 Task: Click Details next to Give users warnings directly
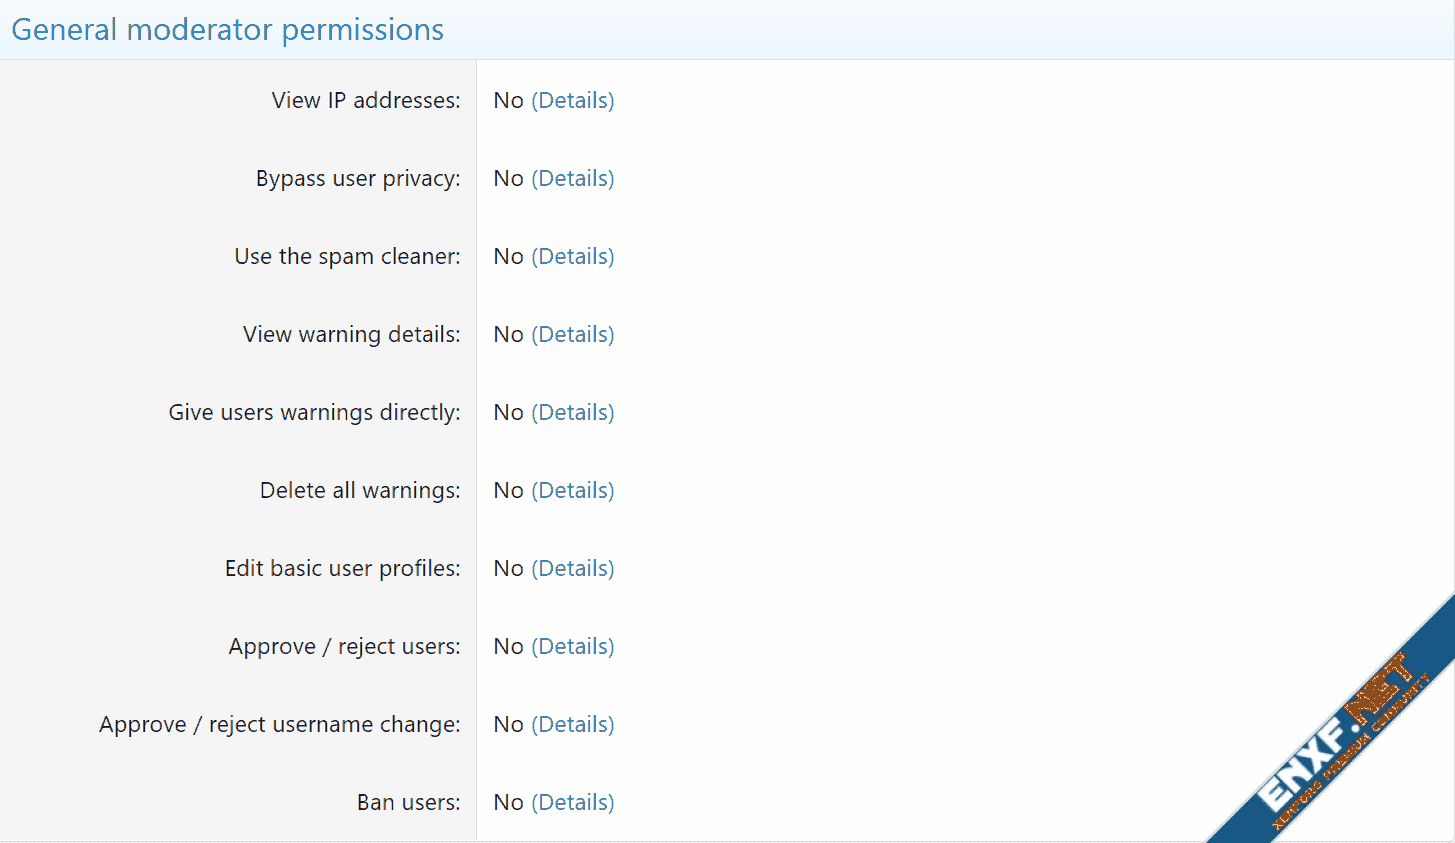tap(572, 412)
